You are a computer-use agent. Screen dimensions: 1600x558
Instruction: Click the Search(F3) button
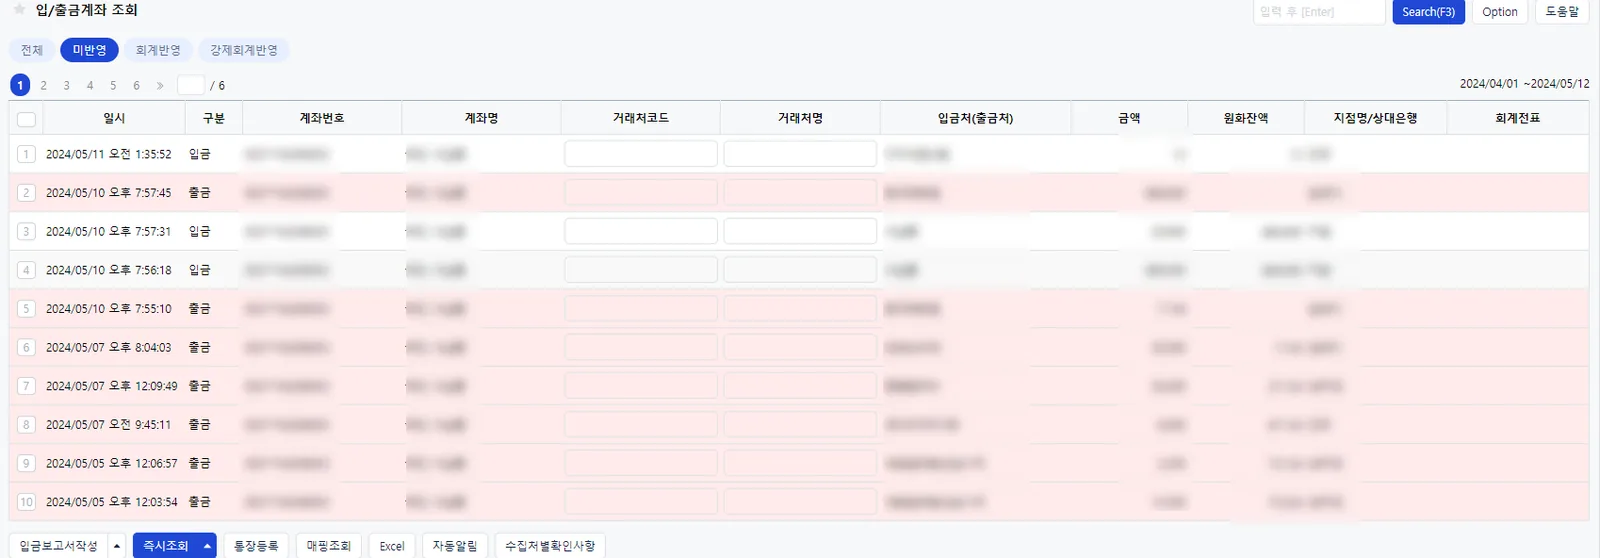1428,12
